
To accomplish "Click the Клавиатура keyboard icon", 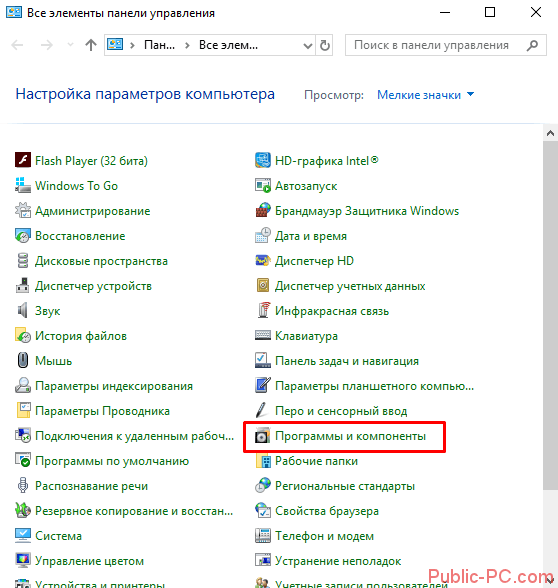I will click(263, 336).
